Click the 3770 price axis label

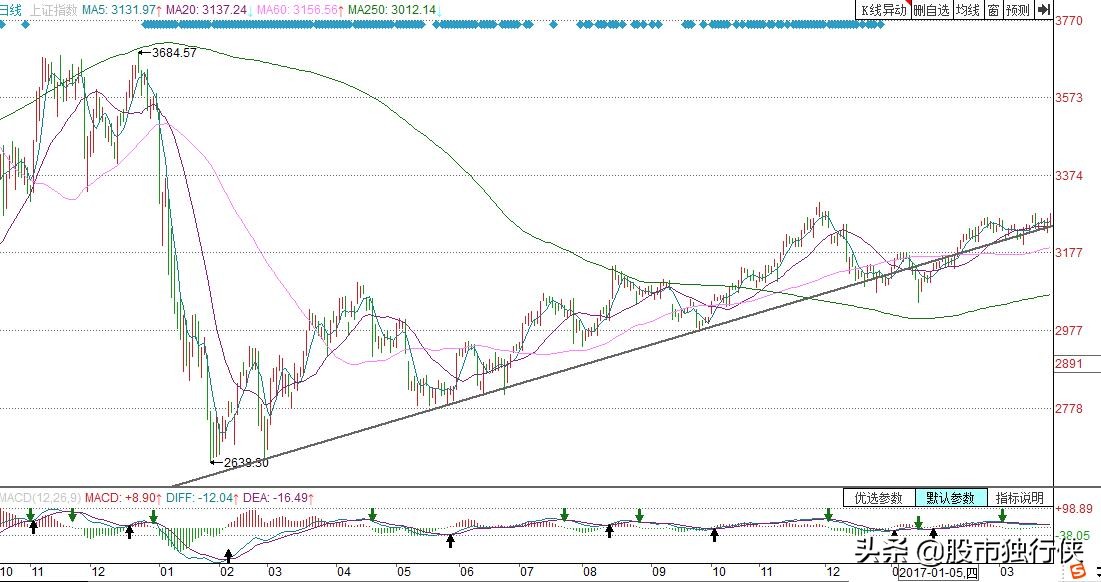tap(1069, 21)
